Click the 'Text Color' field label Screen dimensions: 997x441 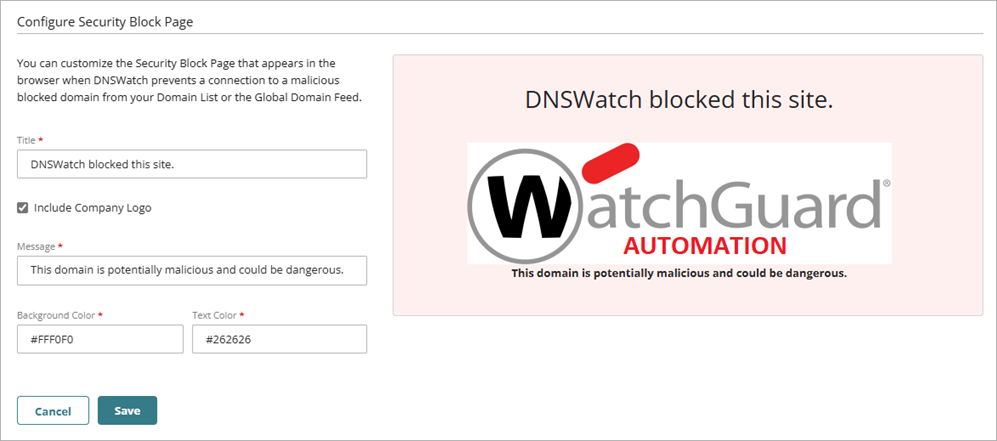pyautogui.click(x=214, y=315)
